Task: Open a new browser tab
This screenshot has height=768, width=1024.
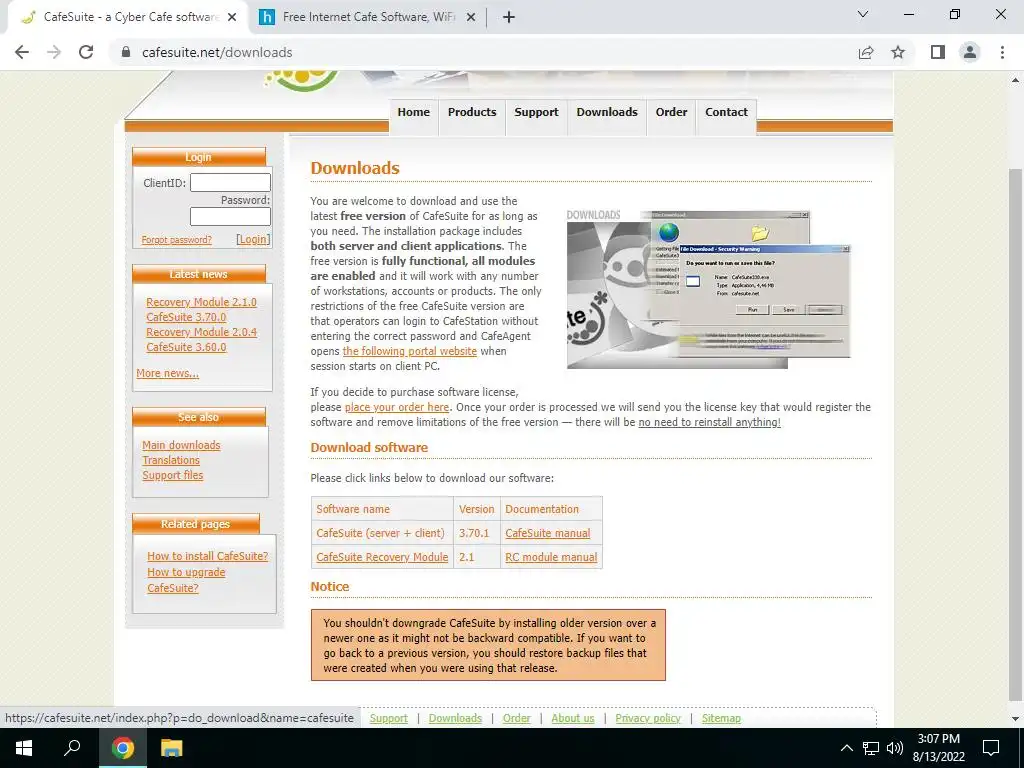Action: (509, 17)
